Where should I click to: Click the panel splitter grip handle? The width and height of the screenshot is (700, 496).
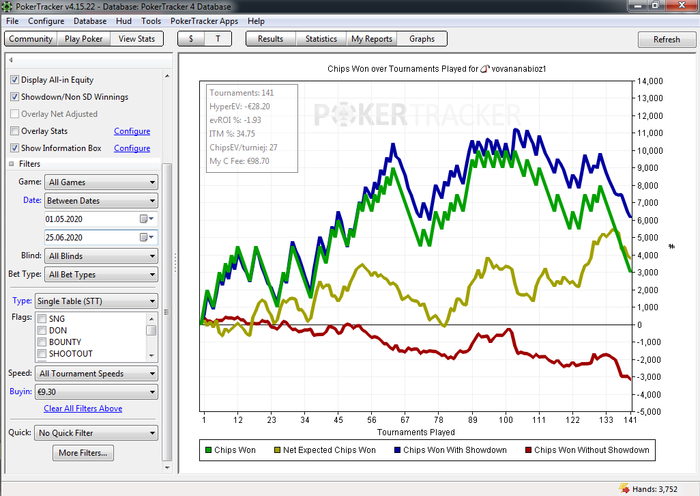tap(175, 263)
